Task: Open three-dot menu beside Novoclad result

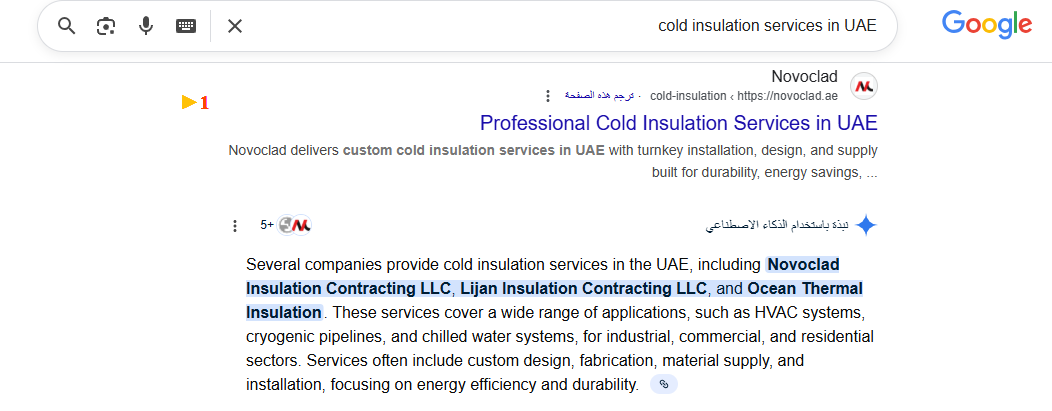Action: tap(548, 96)
